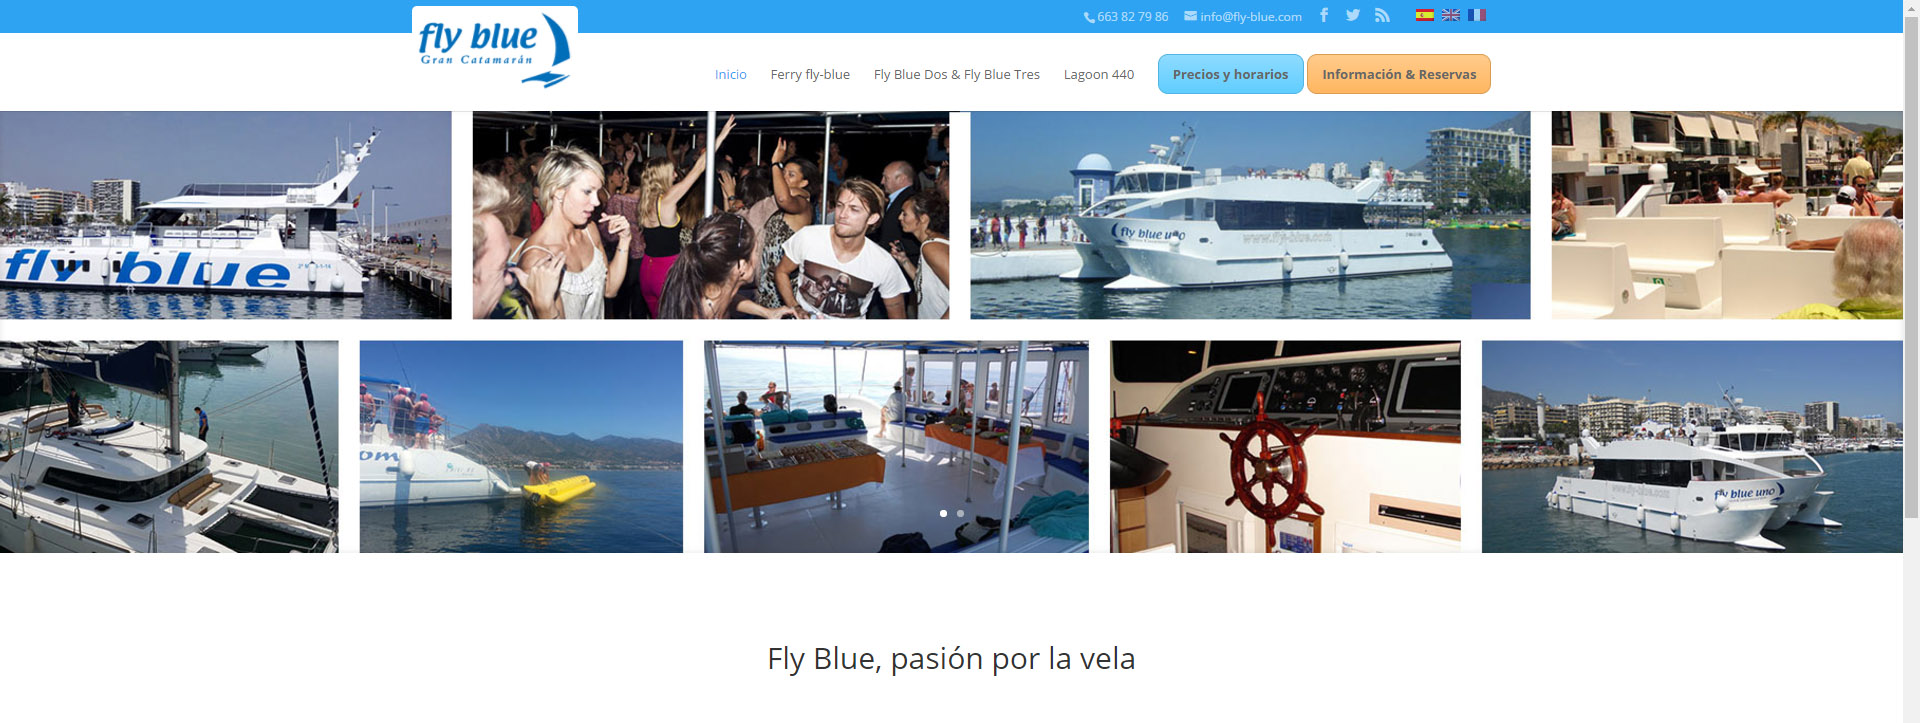
Task: Select the second slider pagination dot
Action: pos(960,513)
